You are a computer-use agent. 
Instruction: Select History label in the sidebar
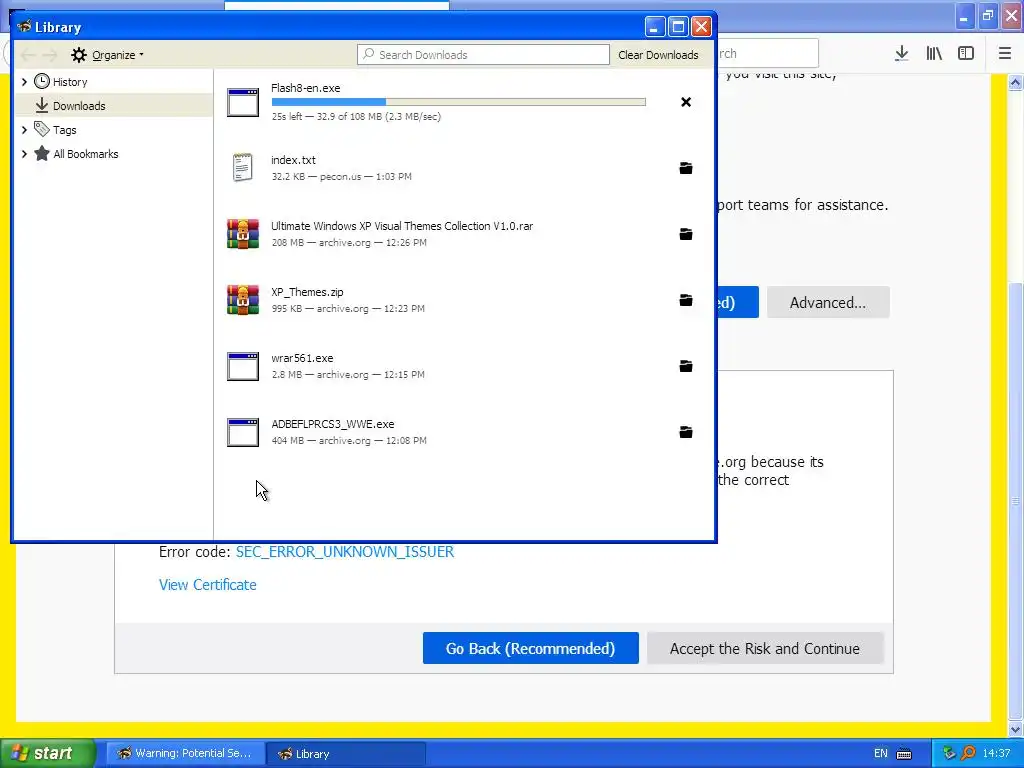pos(70,82)
